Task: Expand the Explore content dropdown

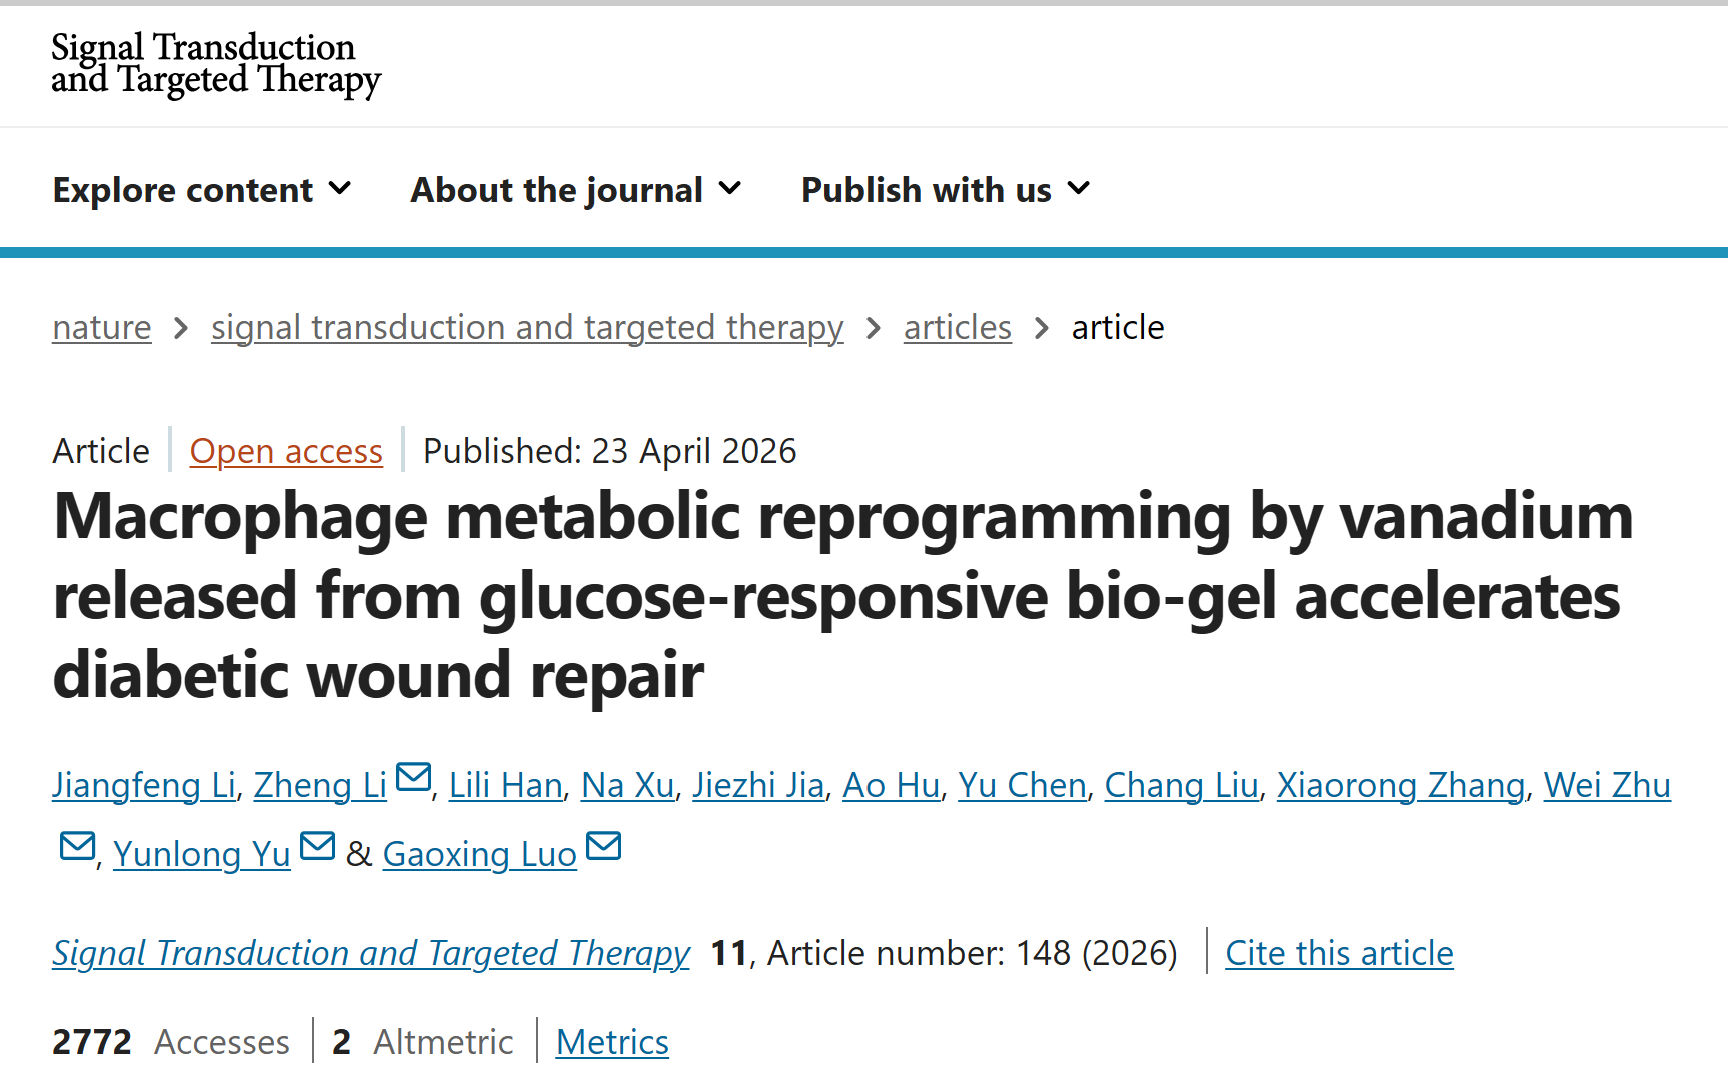Action: [202, 190]
